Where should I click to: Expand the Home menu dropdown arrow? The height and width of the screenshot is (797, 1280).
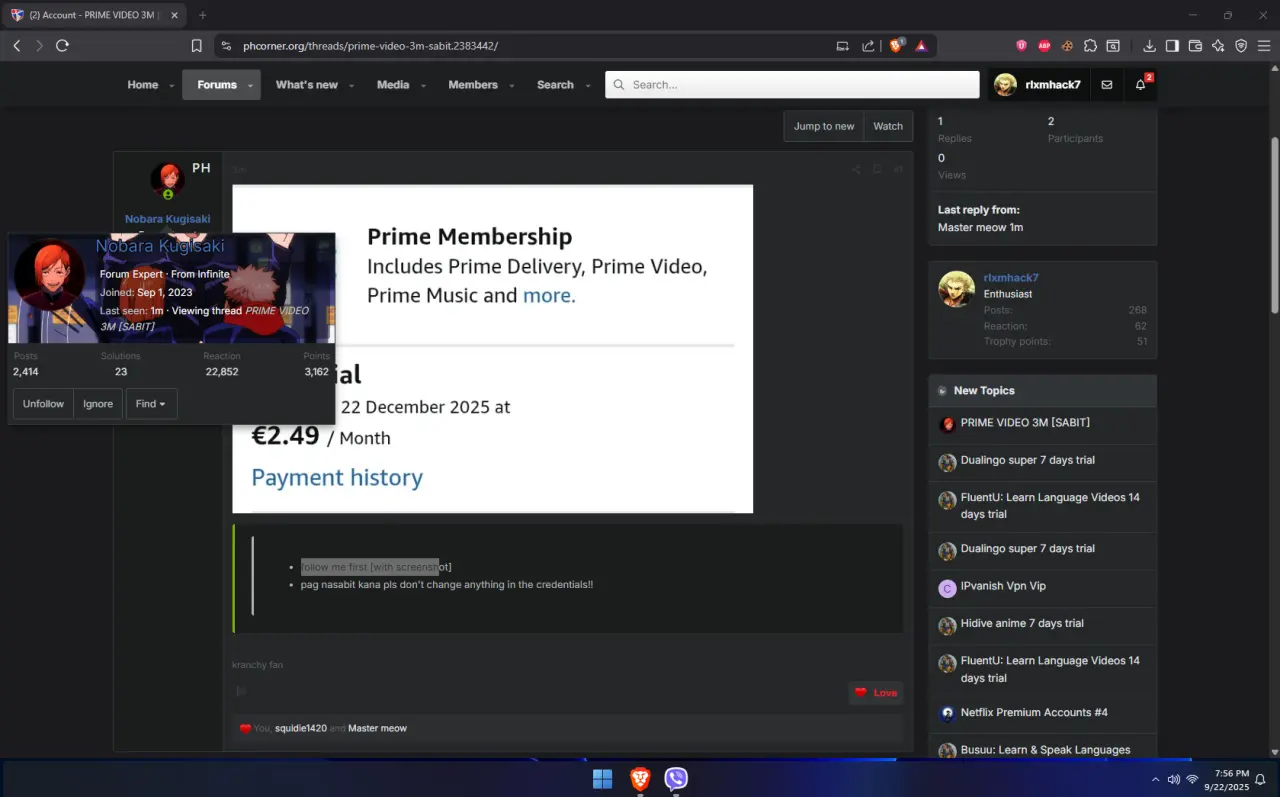coord(172,86)
